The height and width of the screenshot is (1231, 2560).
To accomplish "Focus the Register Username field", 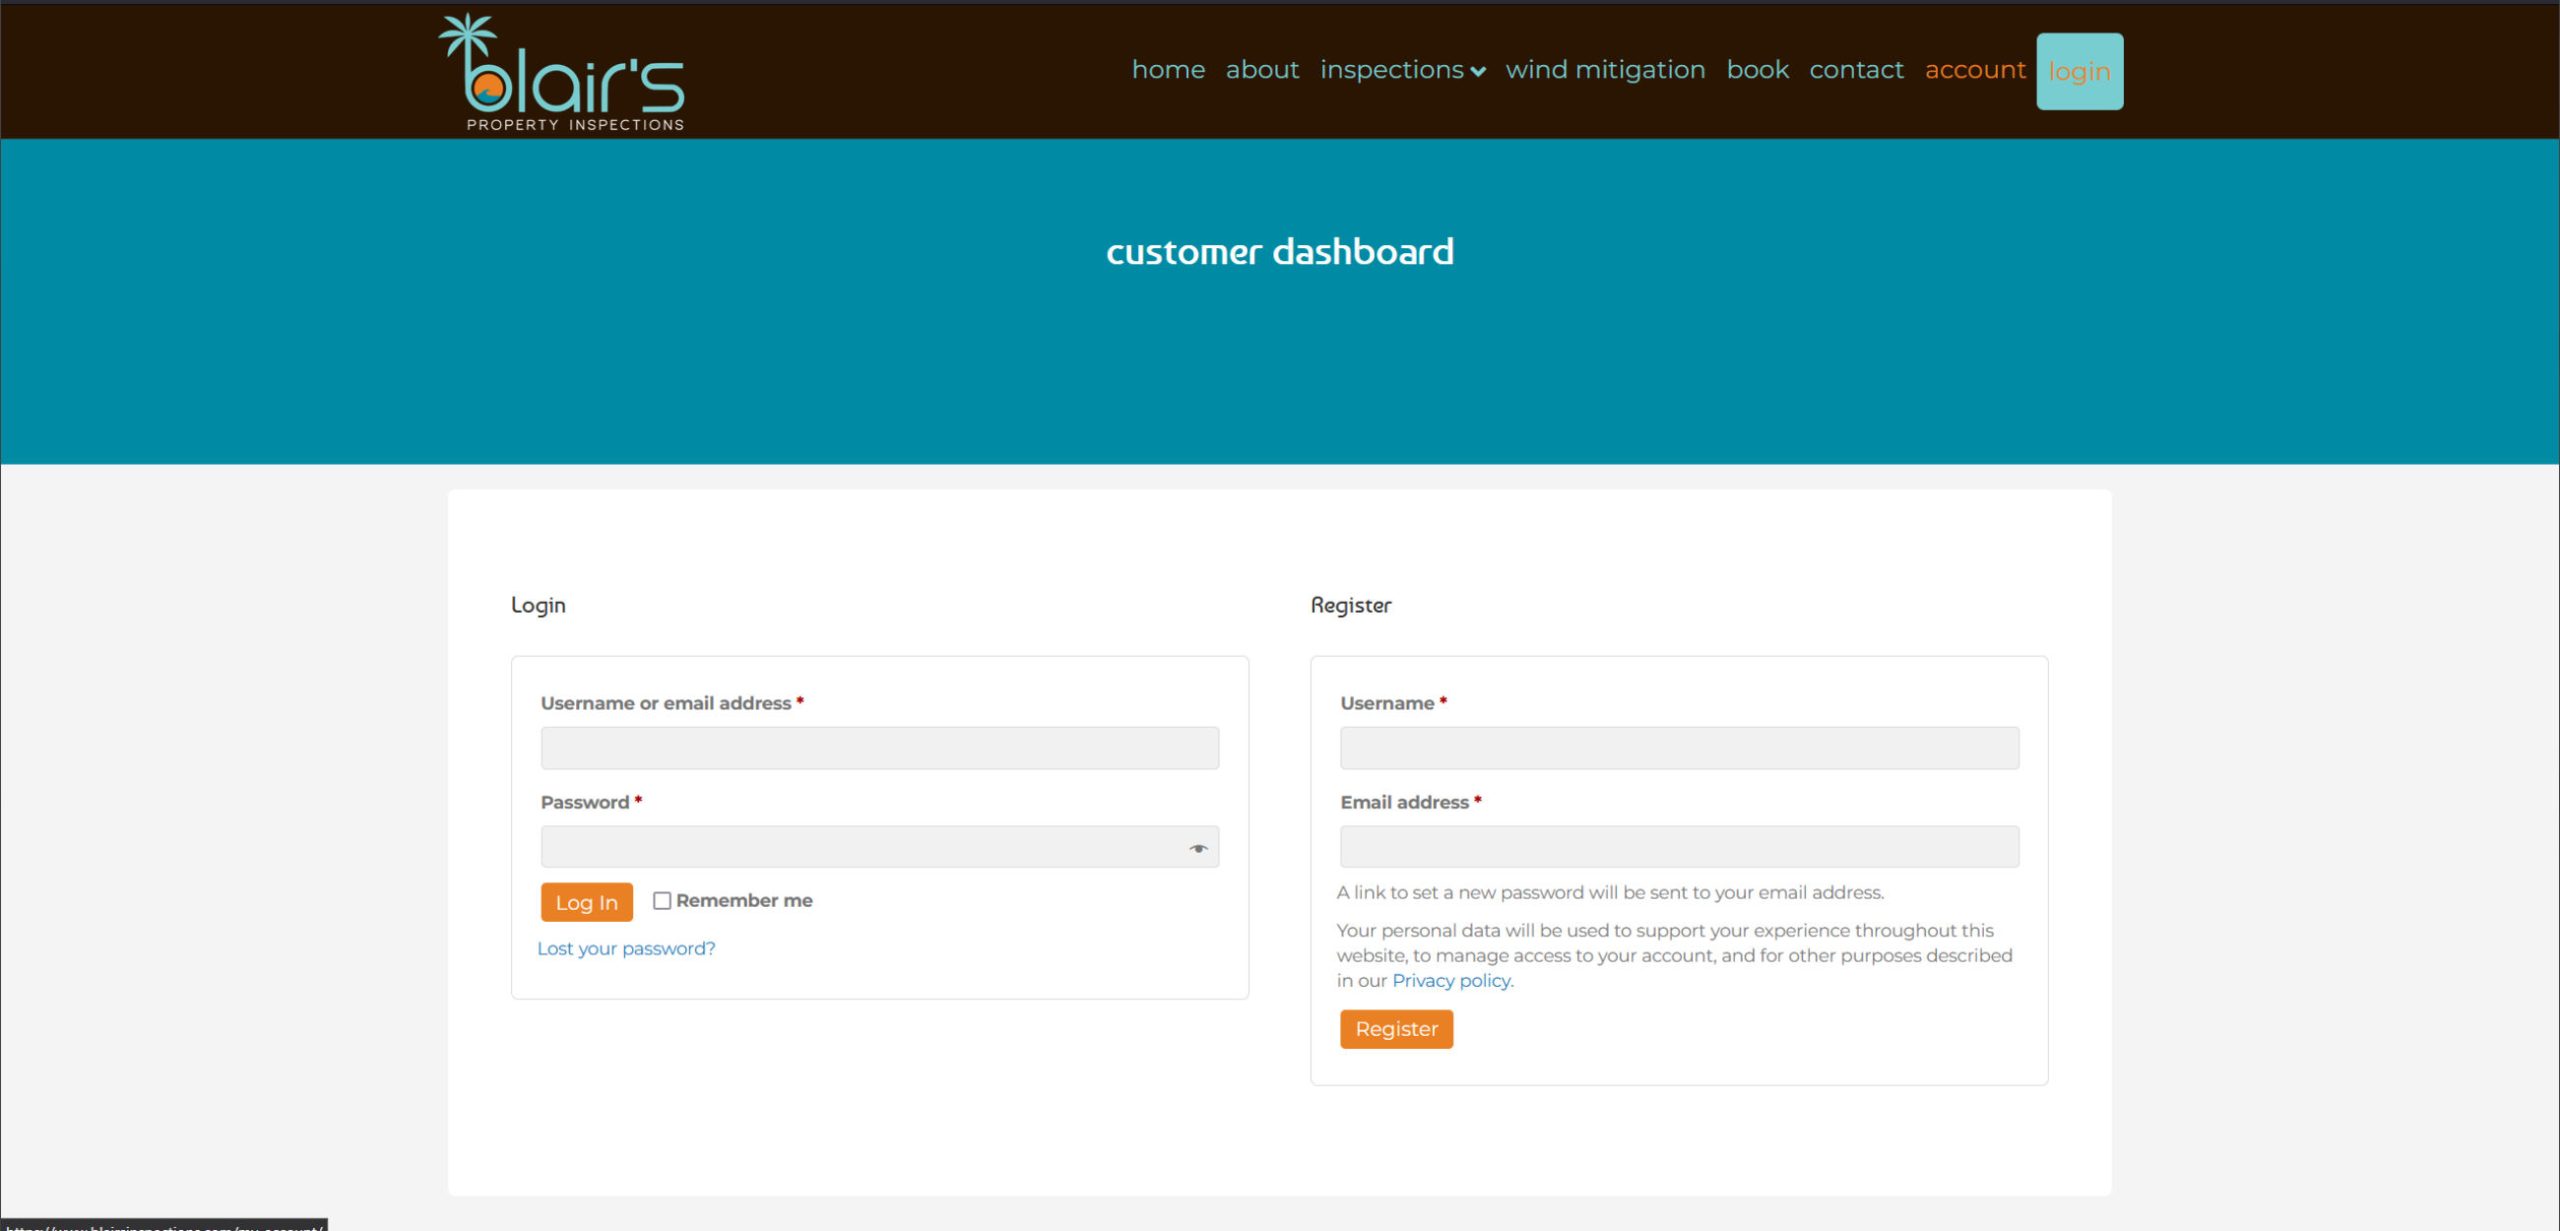I will click(x=1679, y=748).
